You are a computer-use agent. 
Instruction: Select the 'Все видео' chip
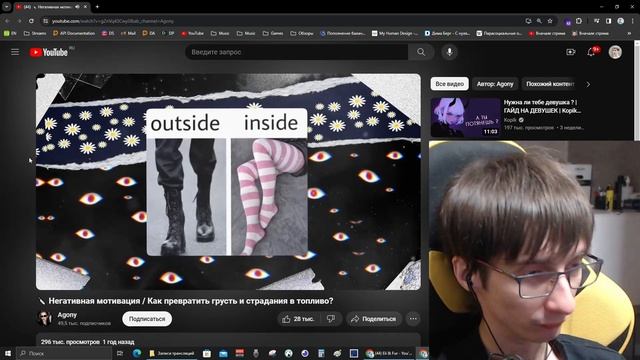[x=449, y=84]
